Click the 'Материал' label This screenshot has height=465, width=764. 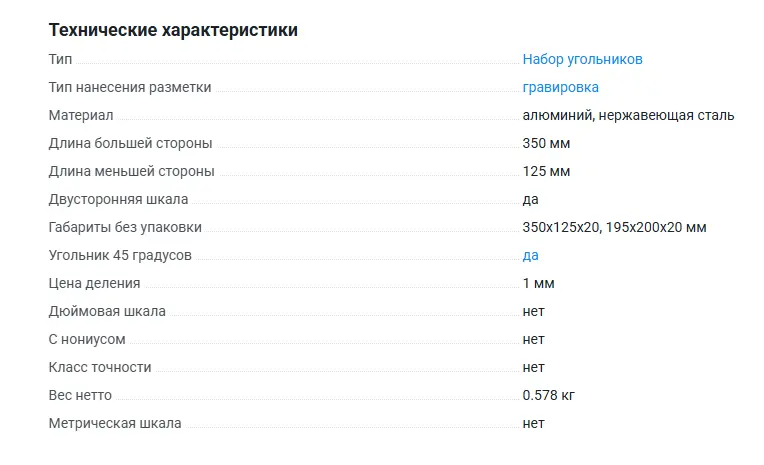click(81, 115)
